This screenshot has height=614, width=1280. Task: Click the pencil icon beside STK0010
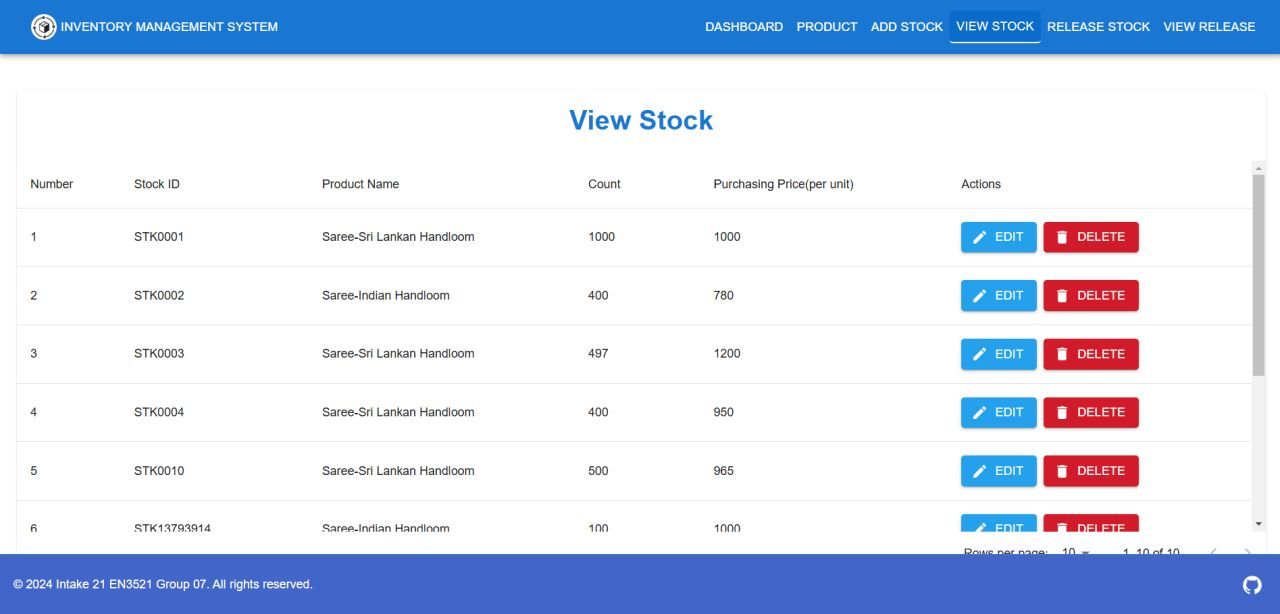click(981, 470)
